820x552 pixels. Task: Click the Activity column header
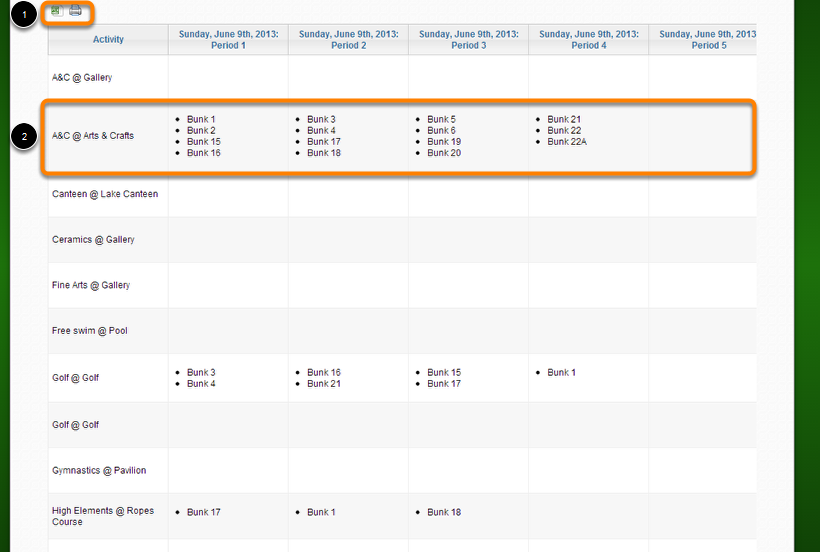108,39
